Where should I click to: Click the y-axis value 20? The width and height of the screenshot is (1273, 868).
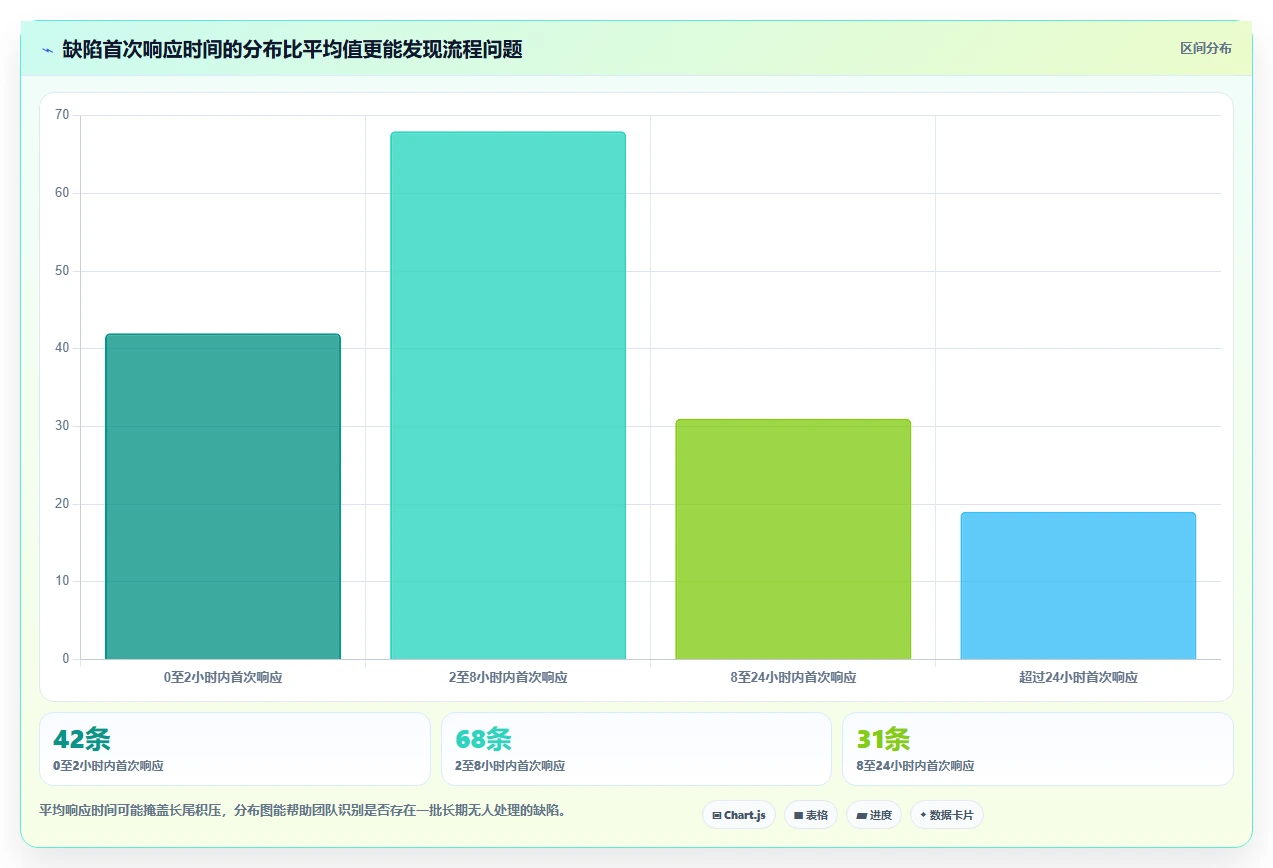[62, 504]
